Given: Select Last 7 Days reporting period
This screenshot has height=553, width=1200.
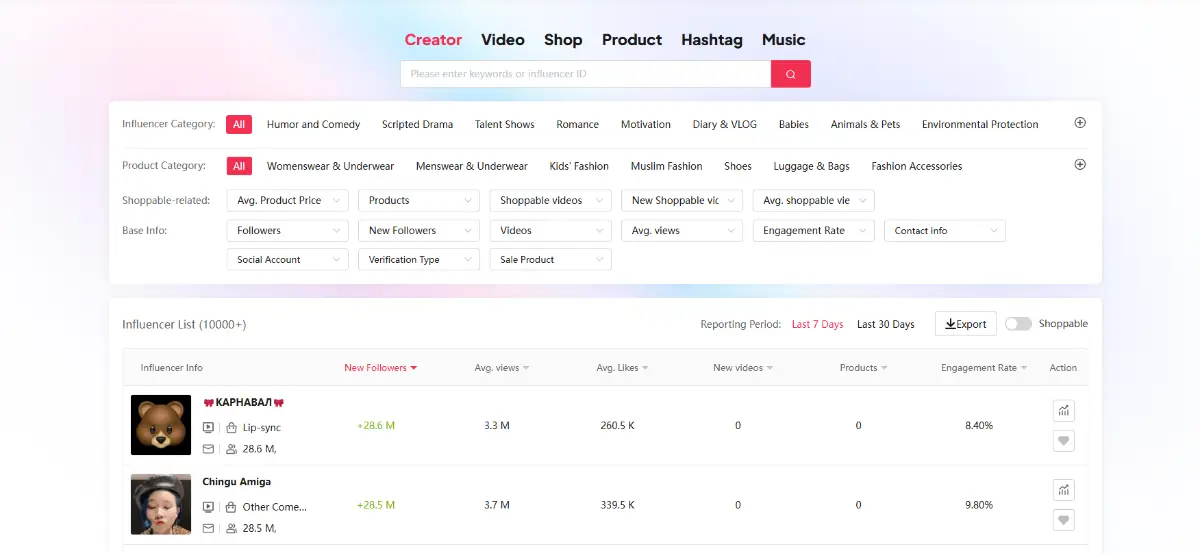Looking at the screenshot, I should click(x=817, y=324).
